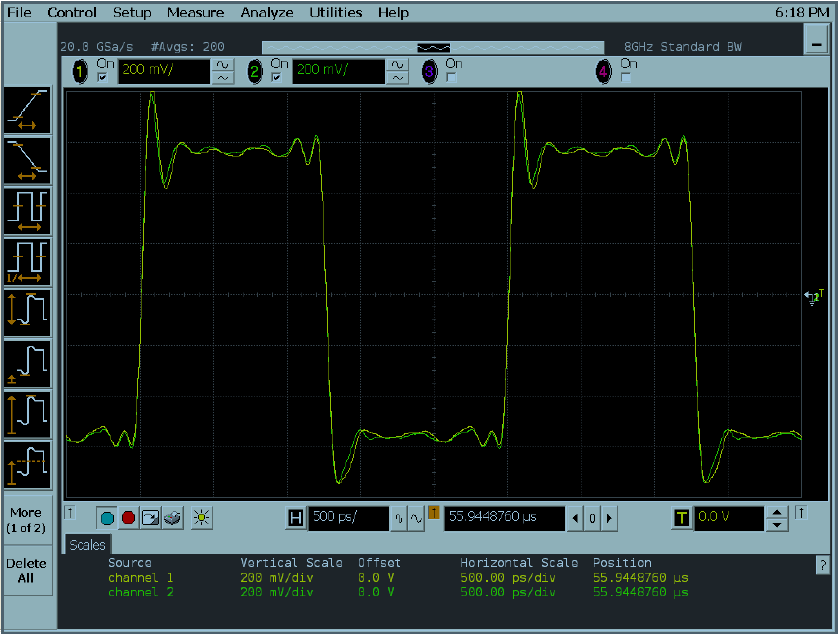Image resolution: width=839 pixels, height=634 pixels.
Task: Click the channel 3 number button
Action: pyautogui.click(x=429, y=71)
